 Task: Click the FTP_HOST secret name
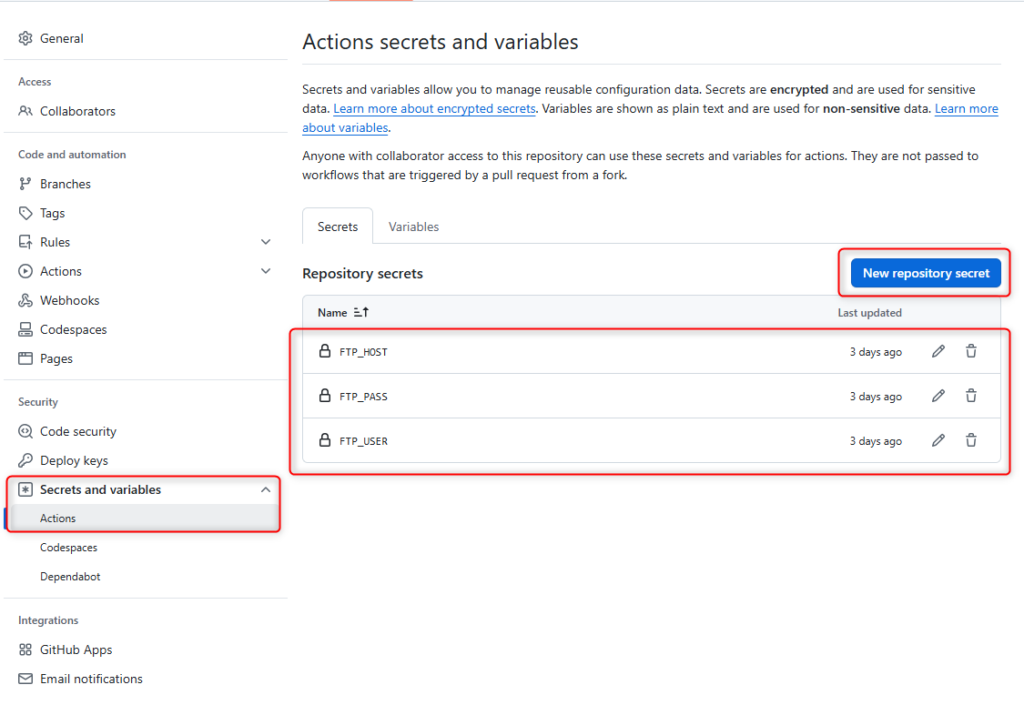coord(363,352)
